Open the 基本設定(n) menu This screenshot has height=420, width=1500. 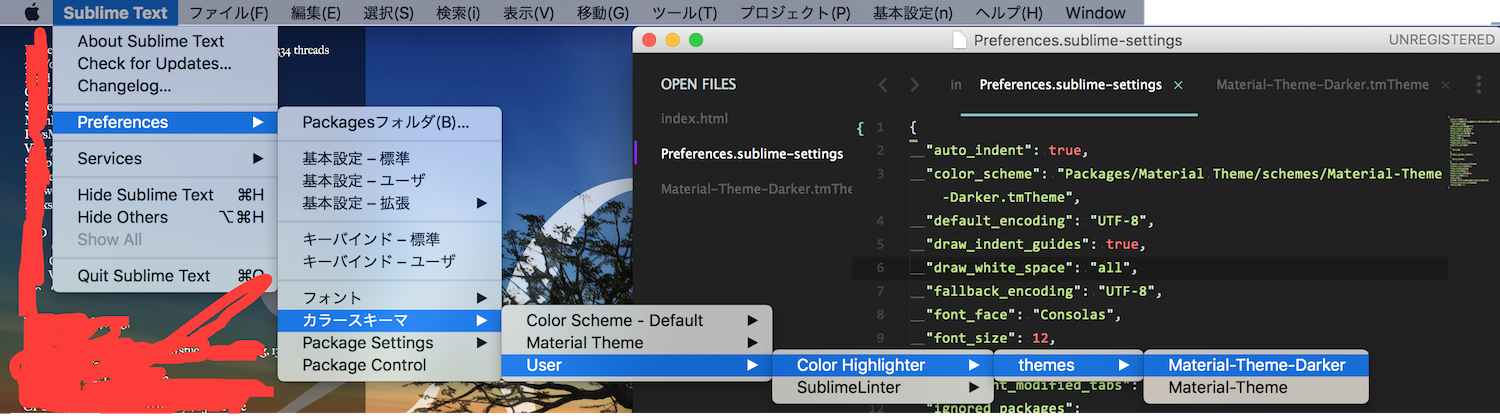pyautogui.click(x=913, y=13)
